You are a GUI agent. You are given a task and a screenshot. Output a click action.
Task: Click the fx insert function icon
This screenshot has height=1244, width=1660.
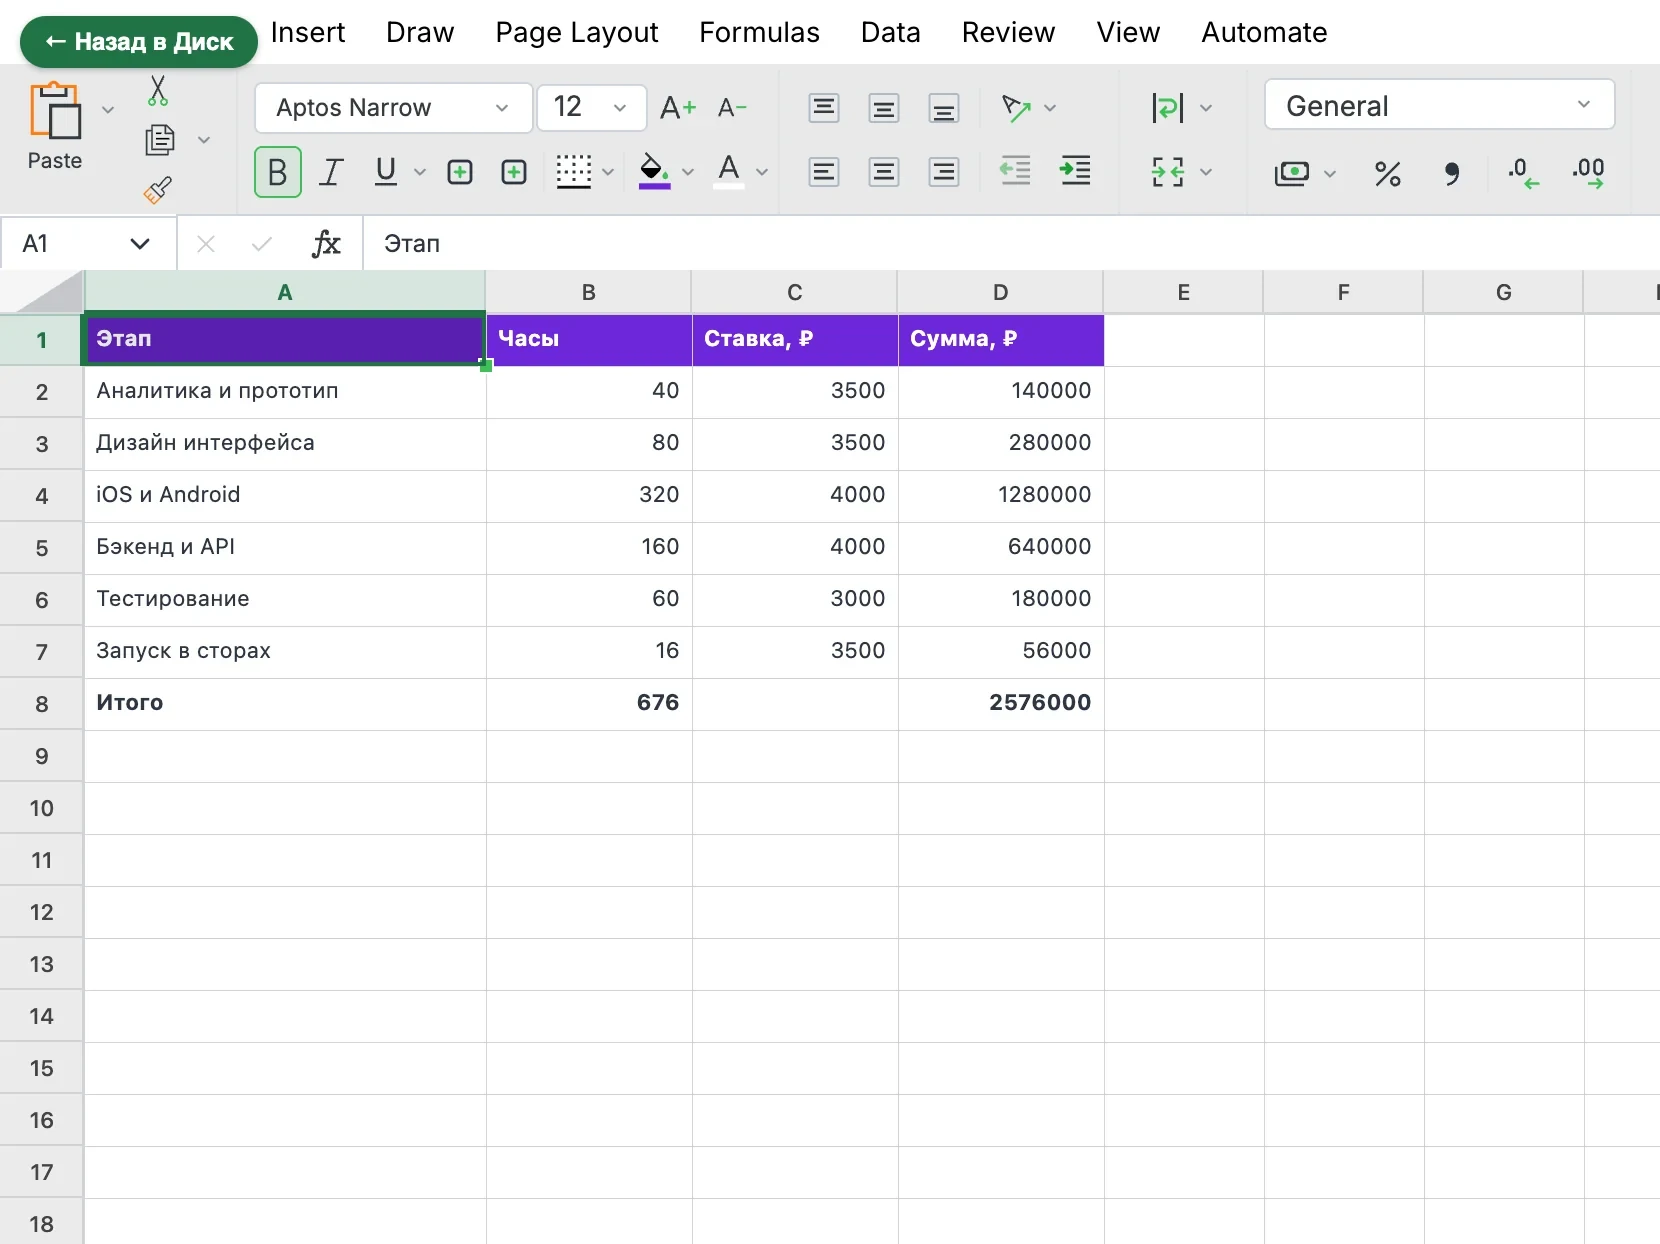coord(326,243)
